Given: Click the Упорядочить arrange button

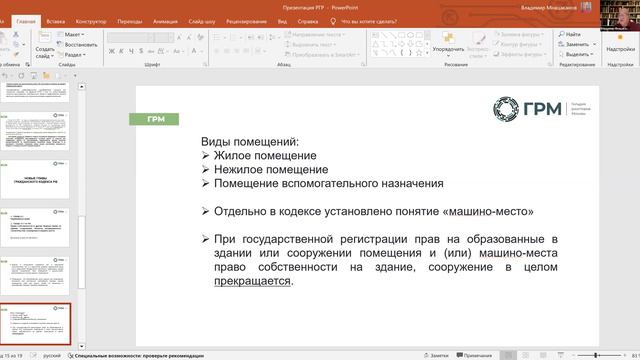Looking at the screenshot, I should tap(448, 44).
